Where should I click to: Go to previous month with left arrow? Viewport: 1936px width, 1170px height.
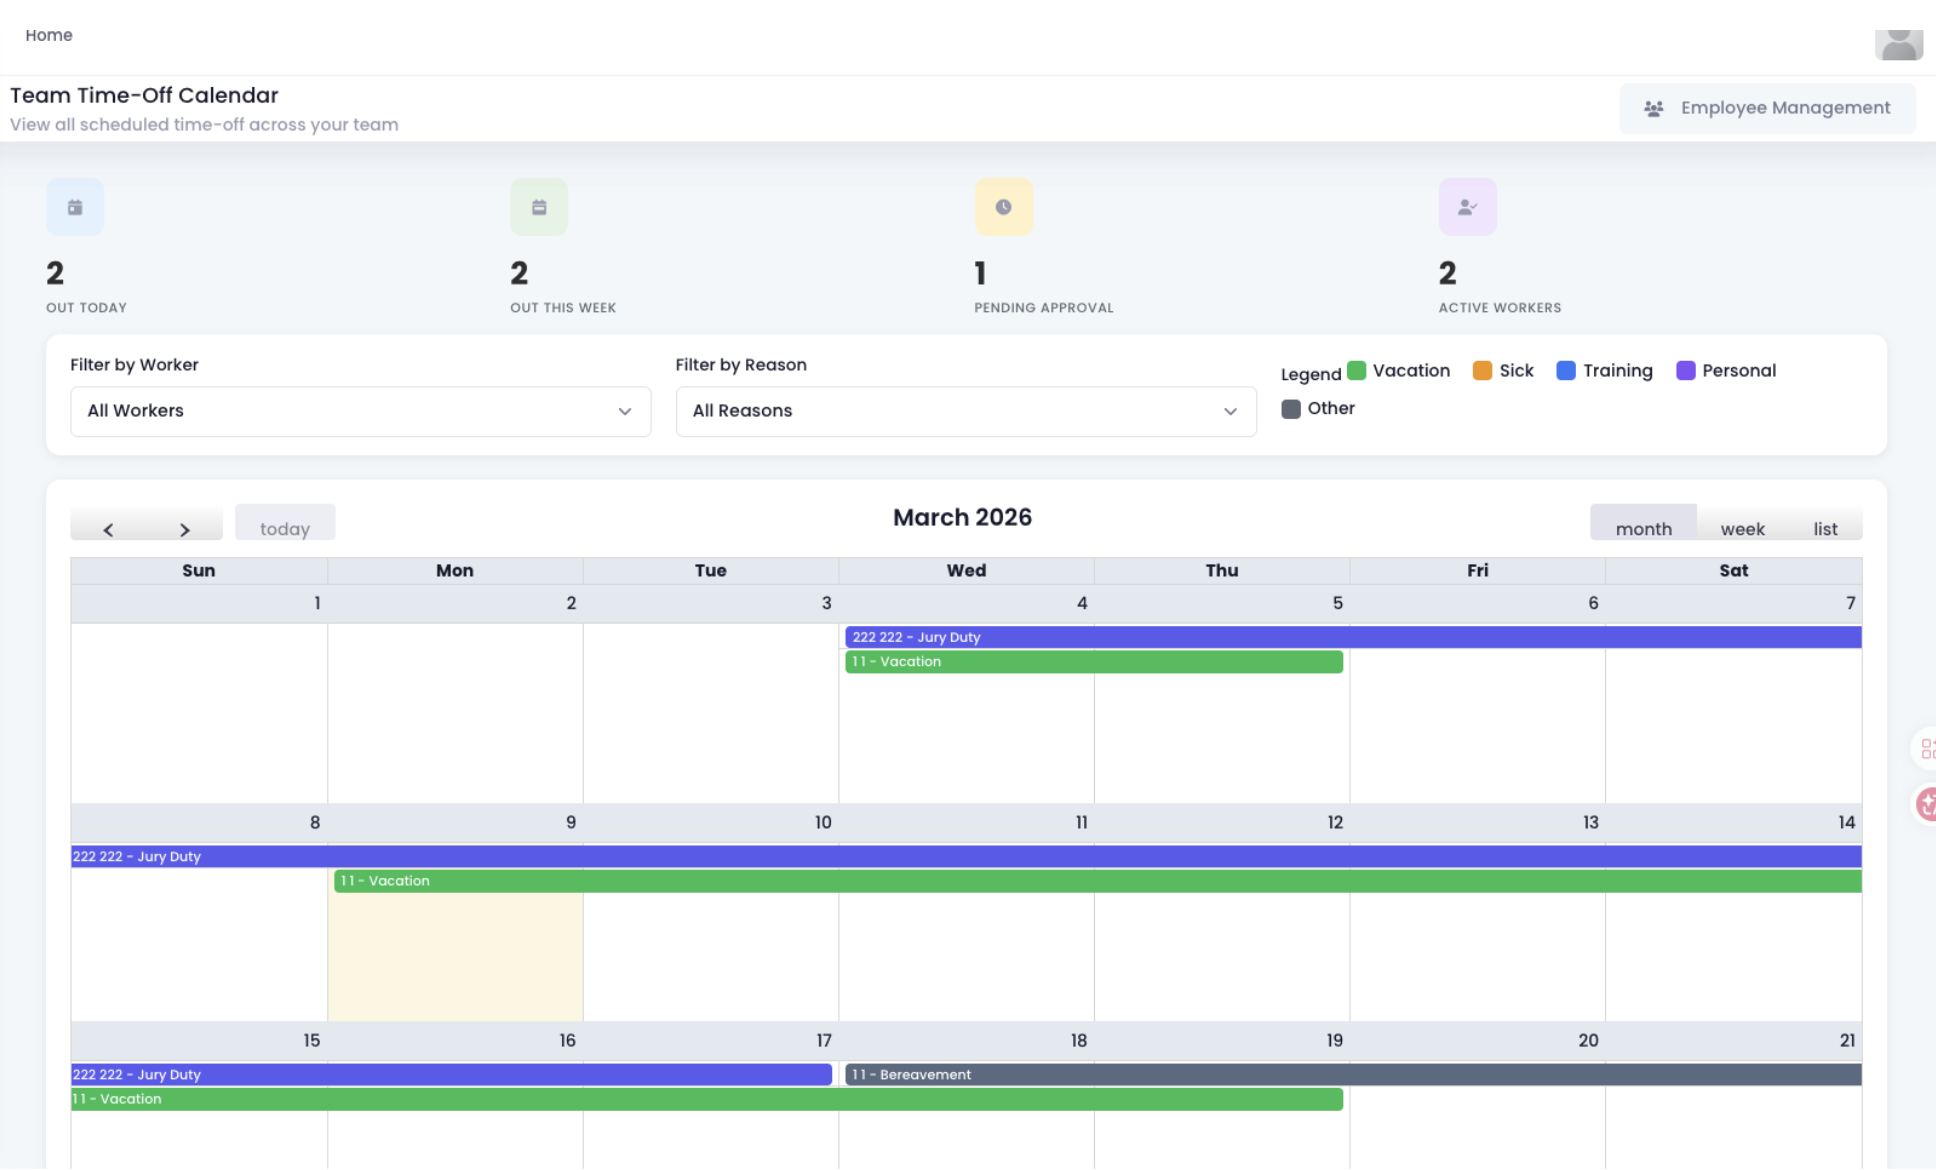[x=108, y=529]
